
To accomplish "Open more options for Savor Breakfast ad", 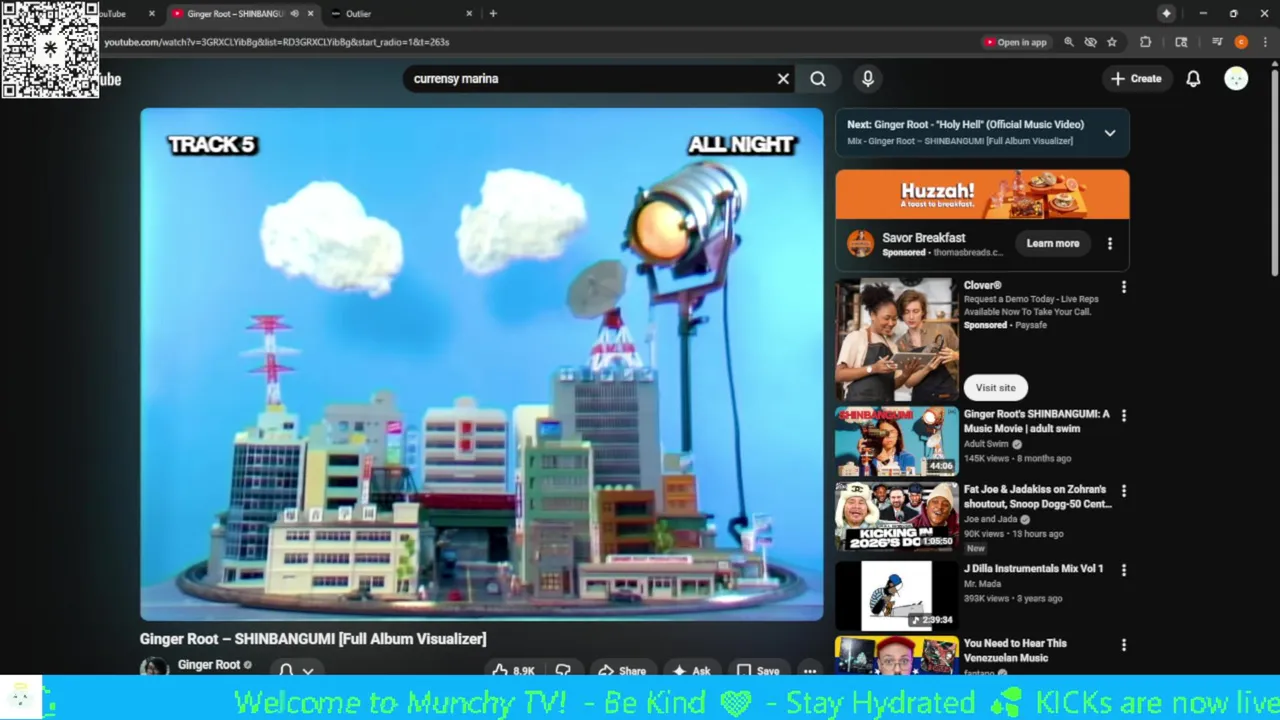I will [1110, 243].
